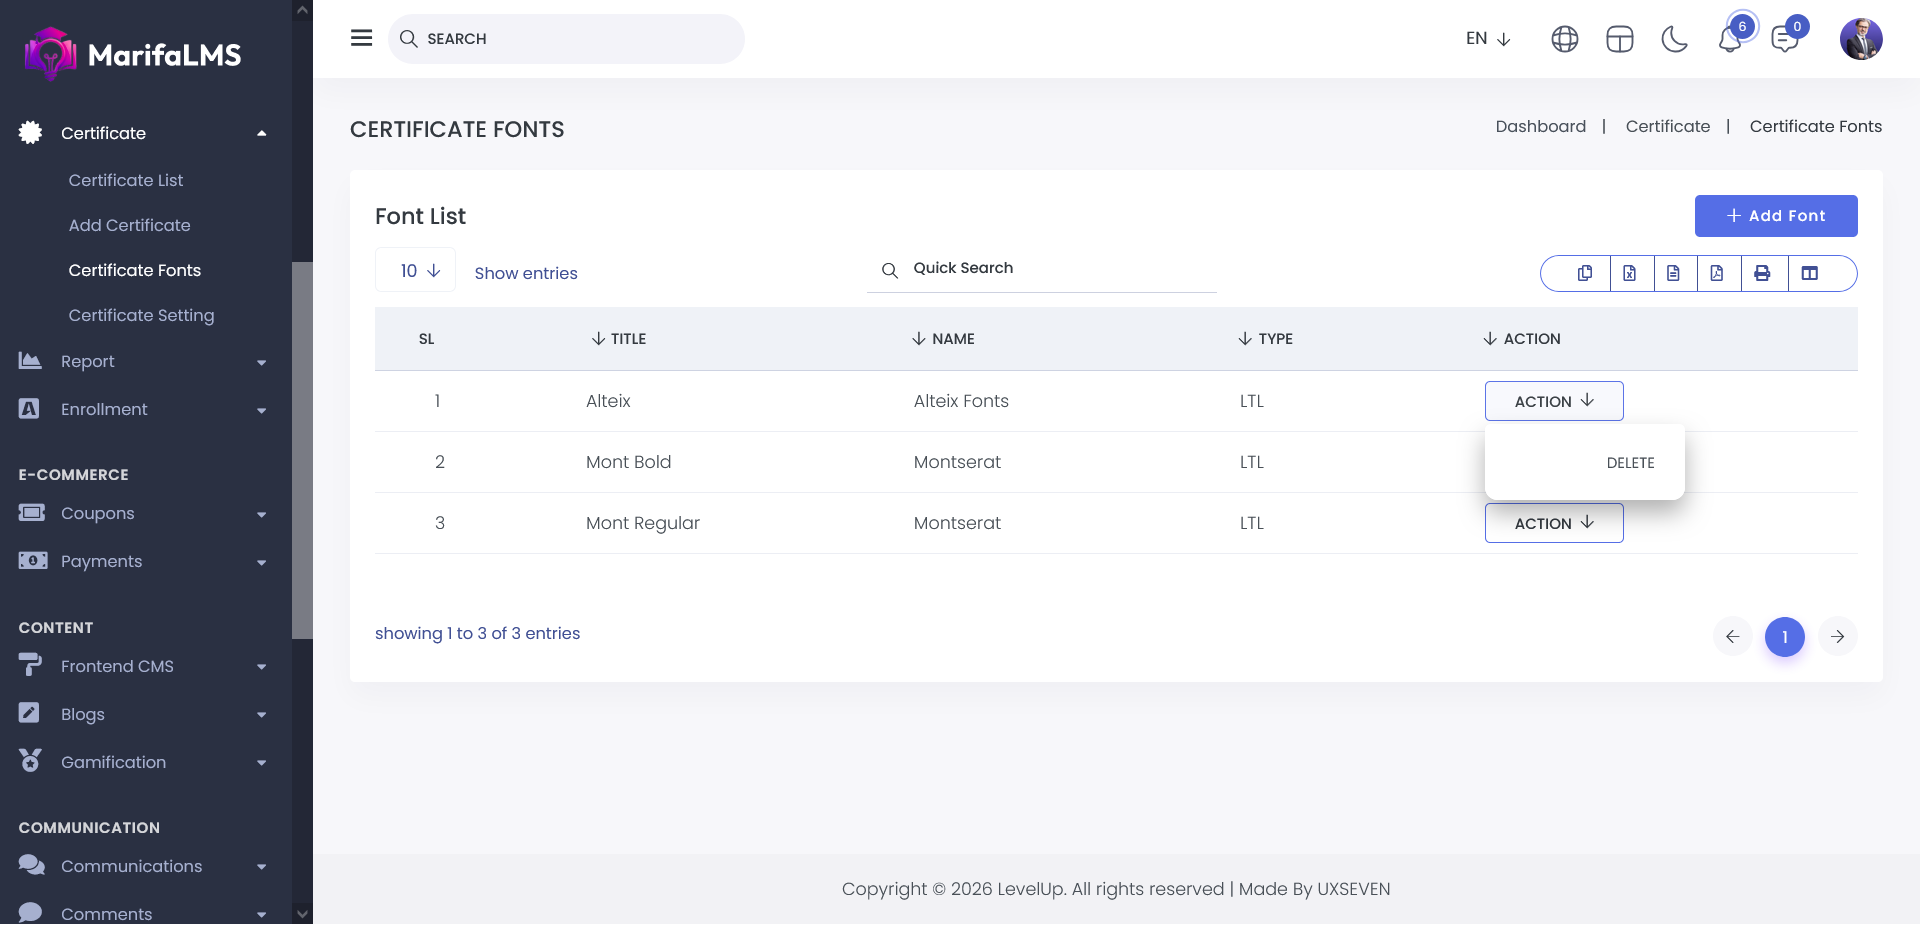1920x925 pixels.
Task: Select Delete from the action menu
Action: 1630,463
